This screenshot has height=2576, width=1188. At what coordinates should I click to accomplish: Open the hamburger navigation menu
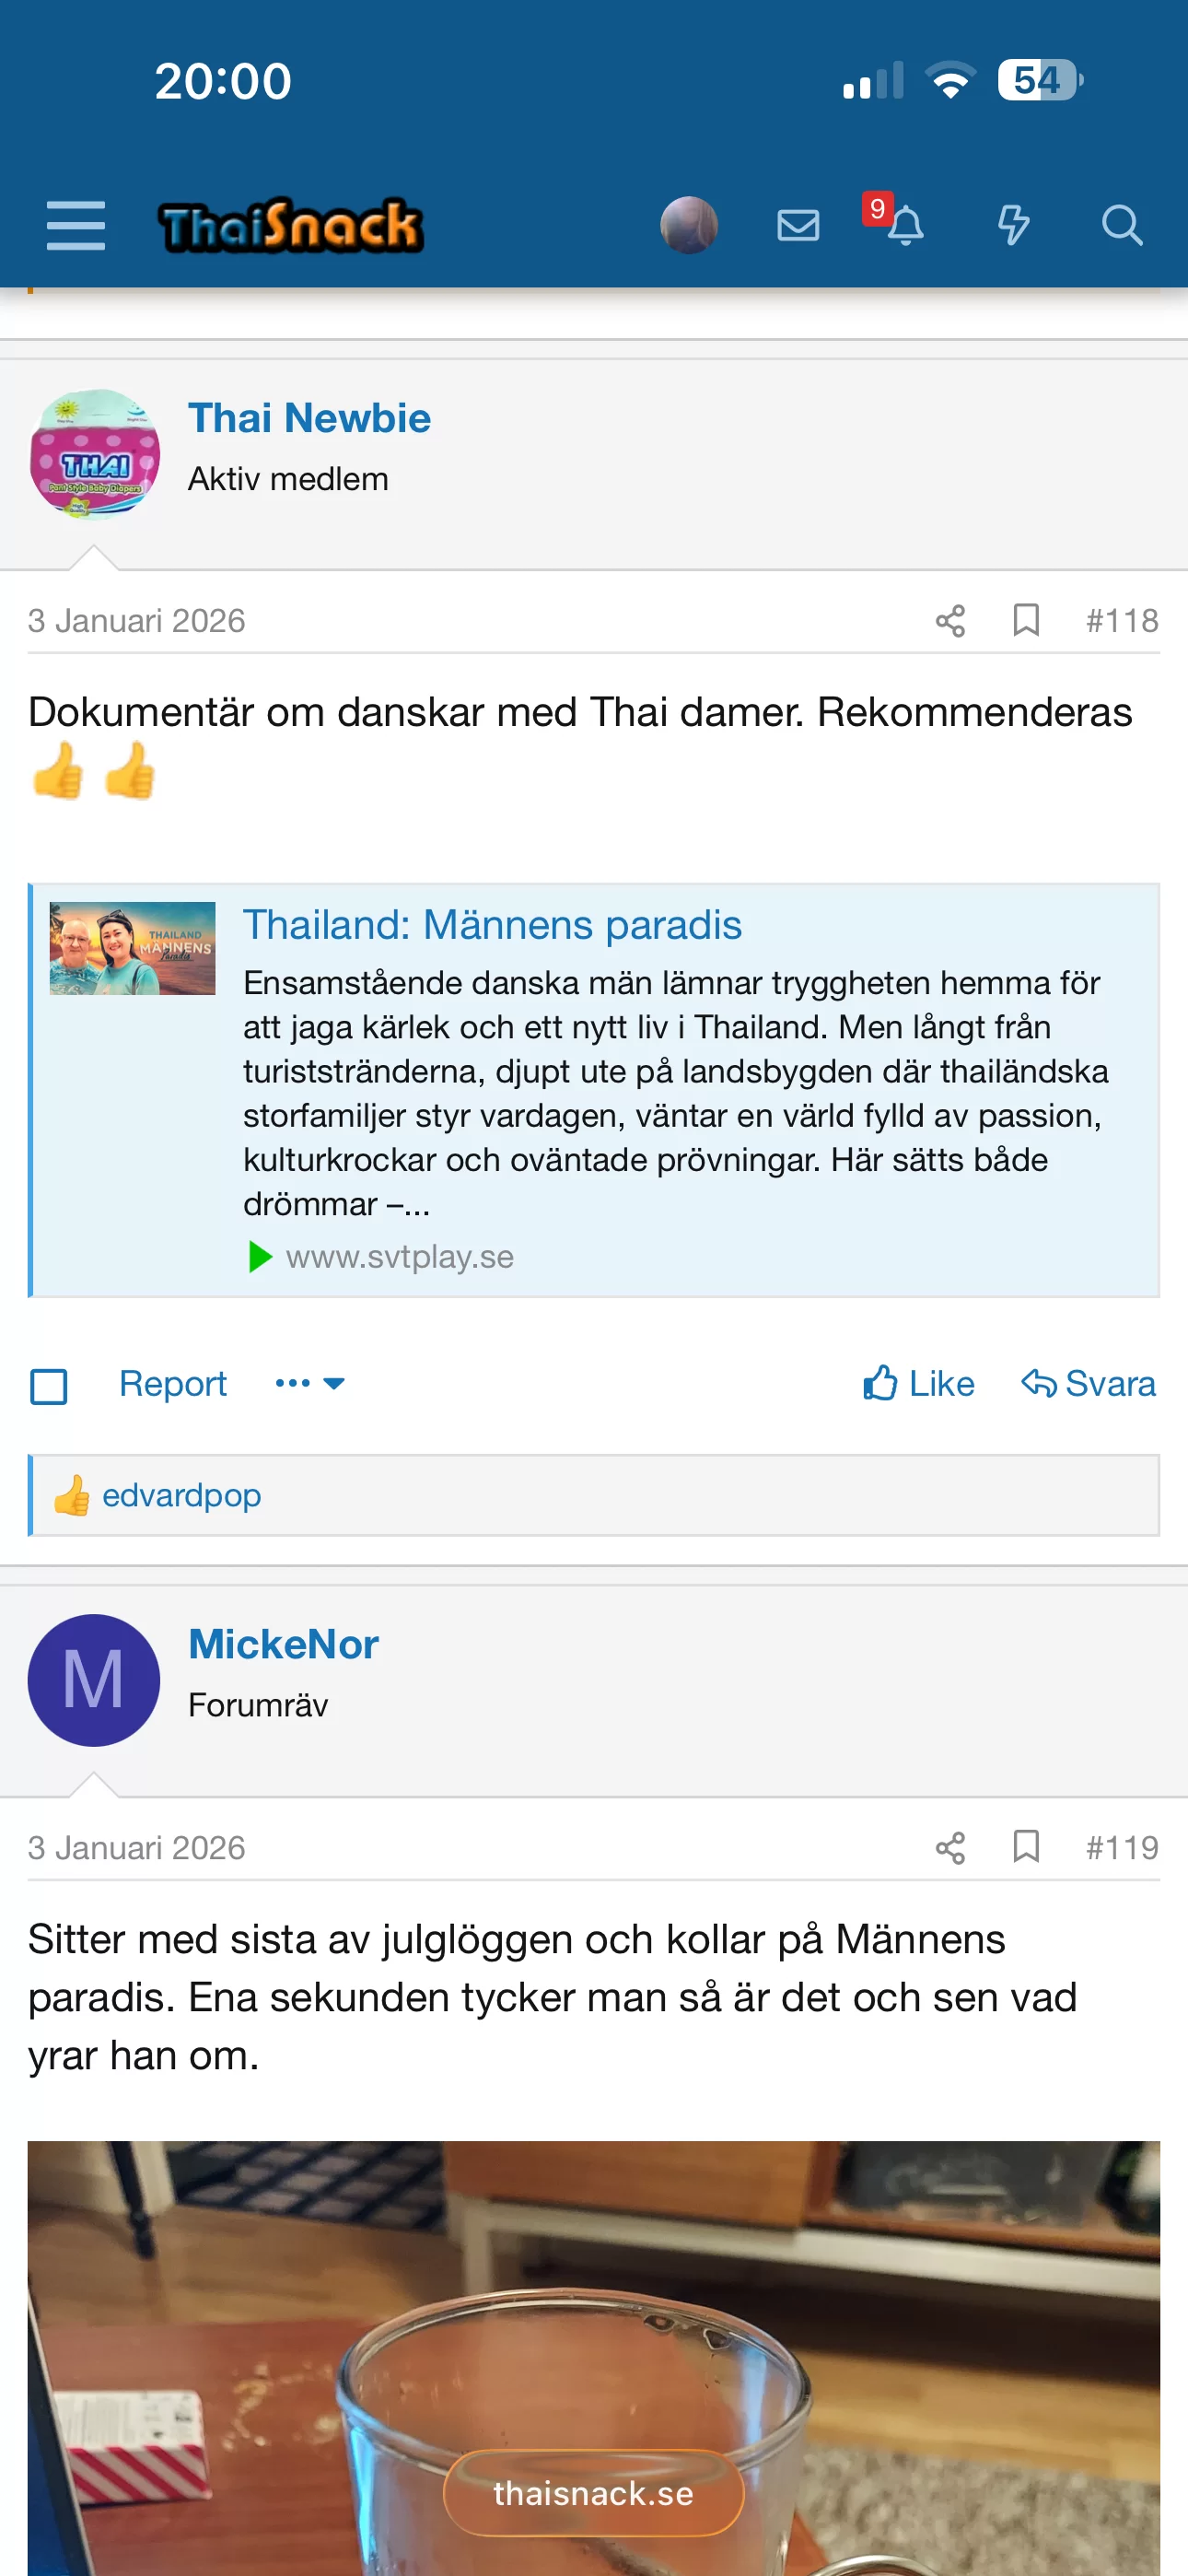76,225
